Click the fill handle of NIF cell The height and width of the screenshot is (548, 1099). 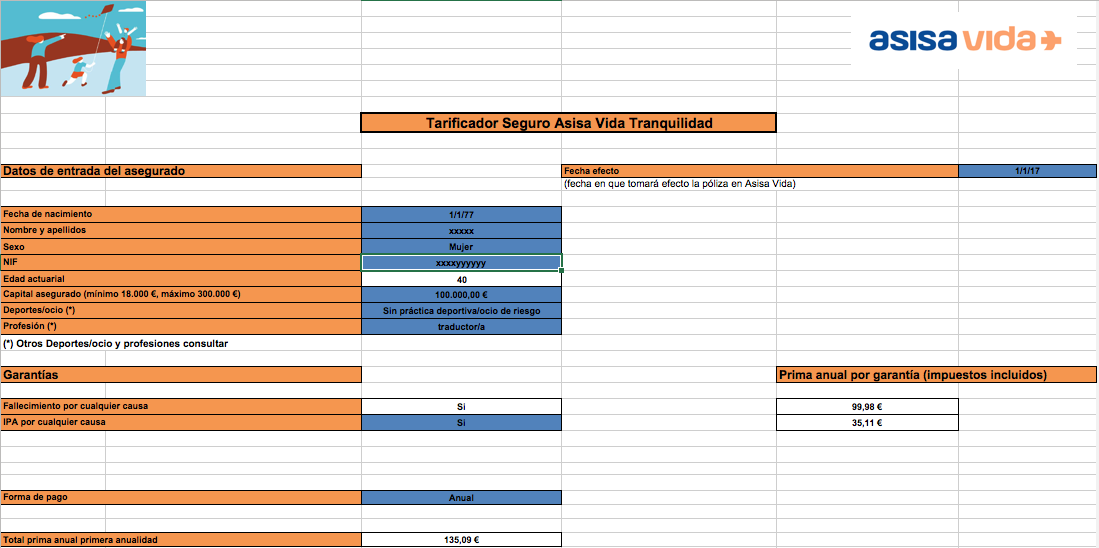(x=561, y=270)
